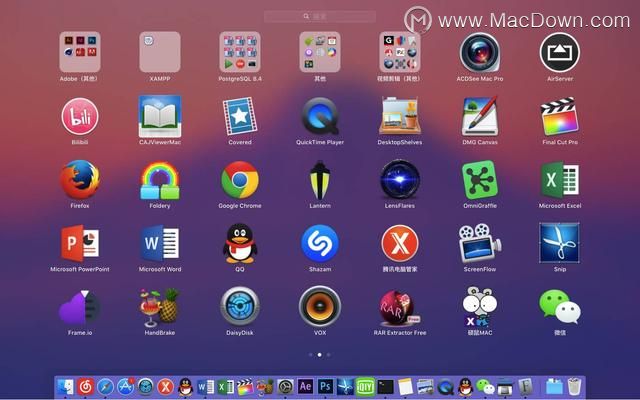This screenshot has height=400, width=640.
Task: Open the Foldery app
Action: [x=160, y=180]
